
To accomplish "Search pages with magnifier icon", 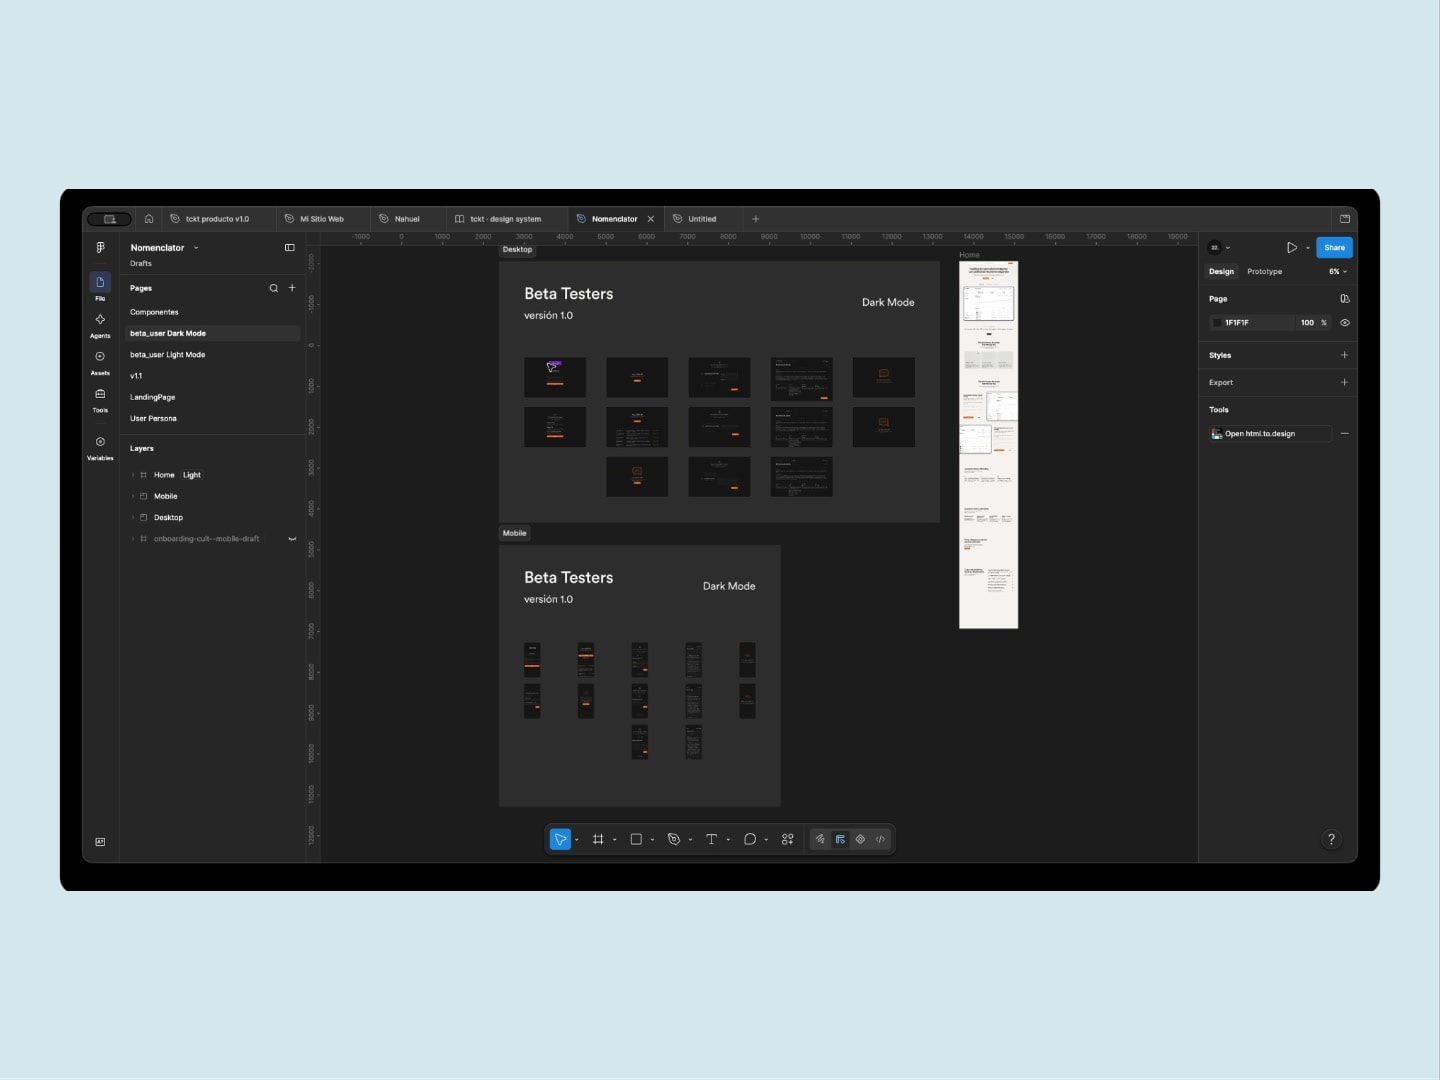I will coord(273,288).
